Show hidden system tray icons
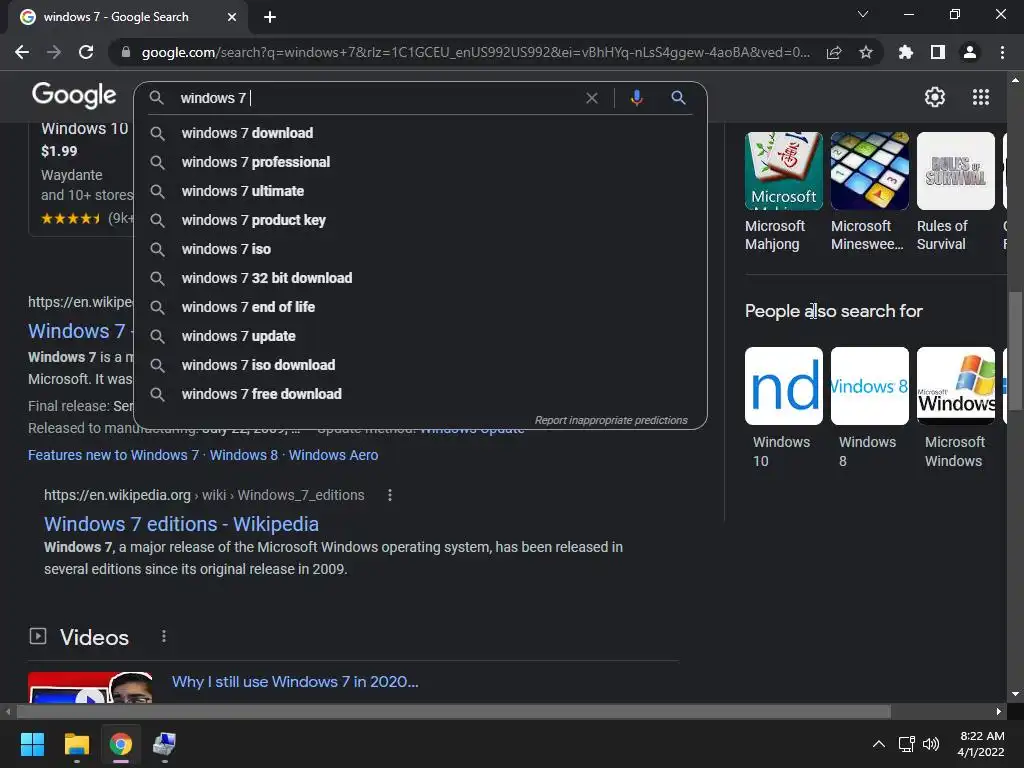Viewport: 1024px width, 768px height. click(879, 744)
